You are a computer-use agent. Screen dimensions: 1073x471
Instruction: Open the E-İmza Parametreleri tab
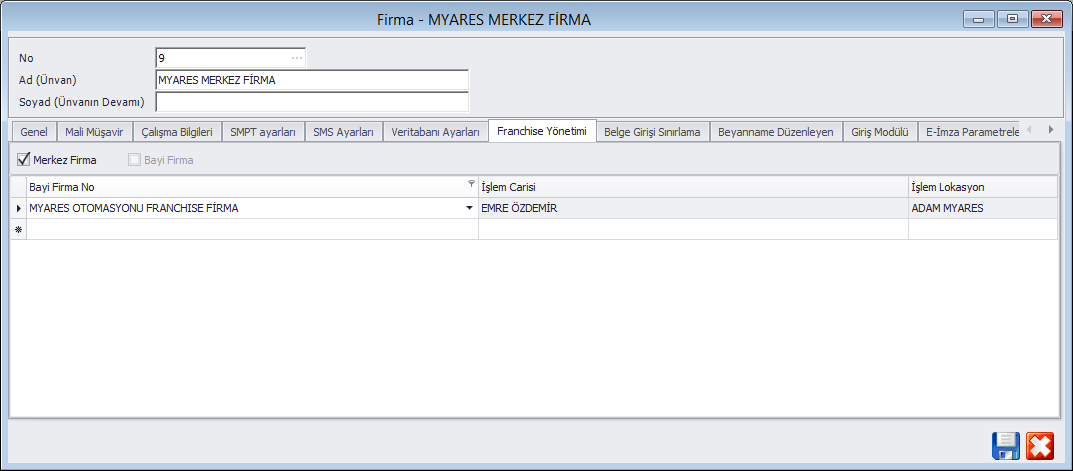pyautogui.click(x=970, y=132)
